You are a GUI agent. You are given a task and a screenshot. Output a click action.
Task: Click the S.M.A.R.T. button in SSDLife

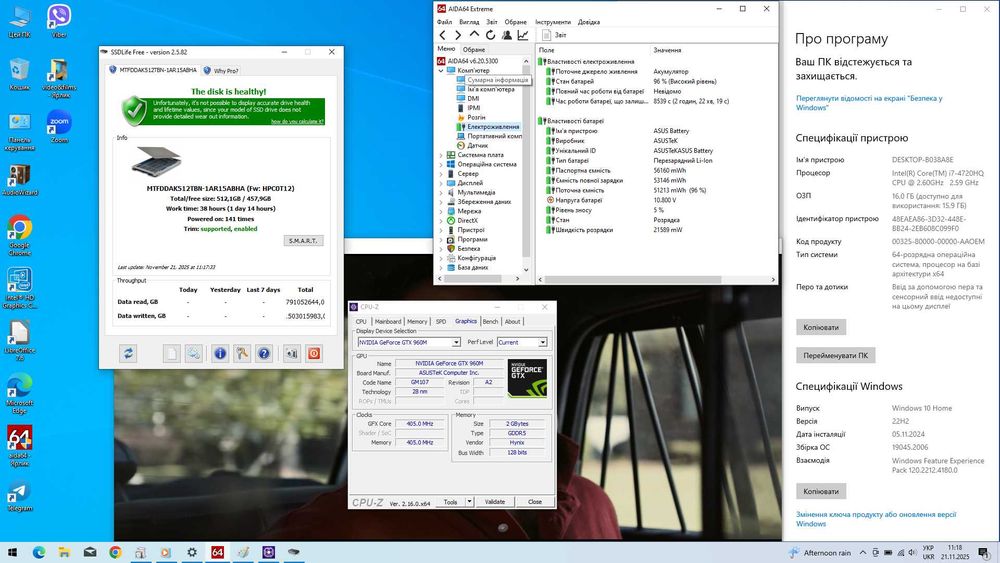[x=304, y=240]
